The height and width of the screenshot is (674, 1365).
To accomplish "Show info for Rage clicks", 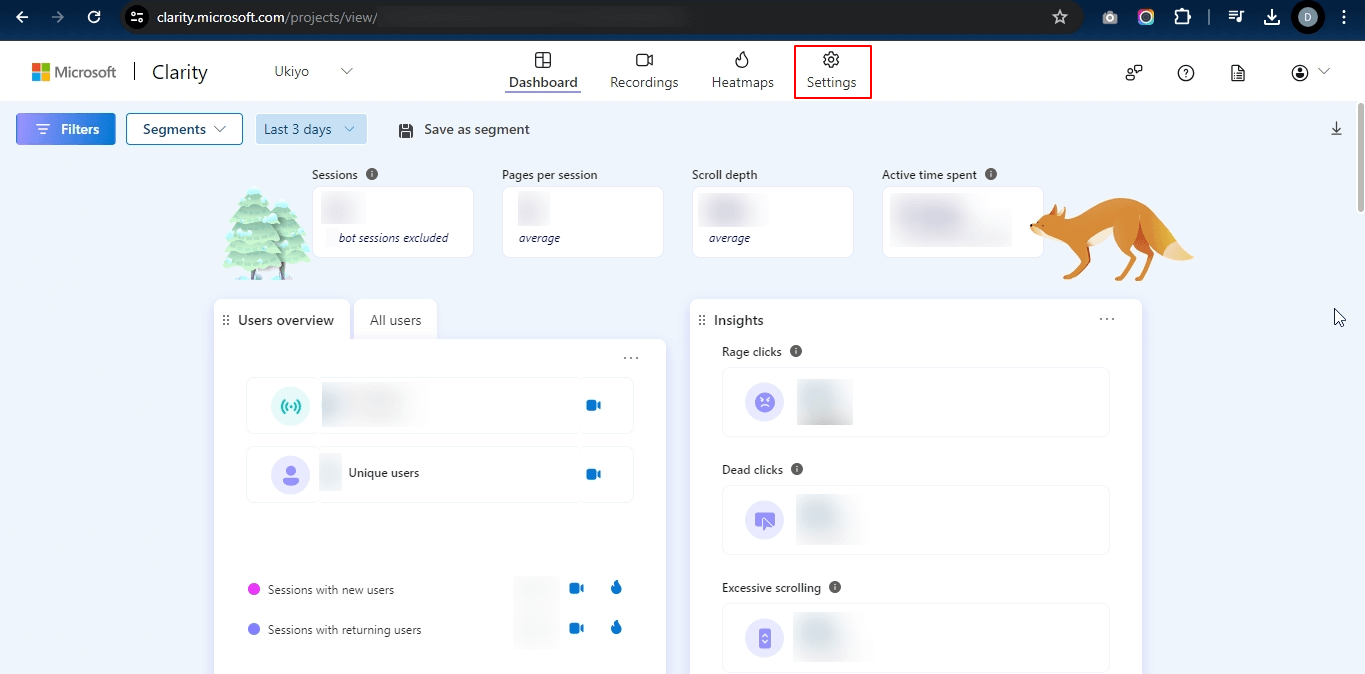I will [796, 351].
